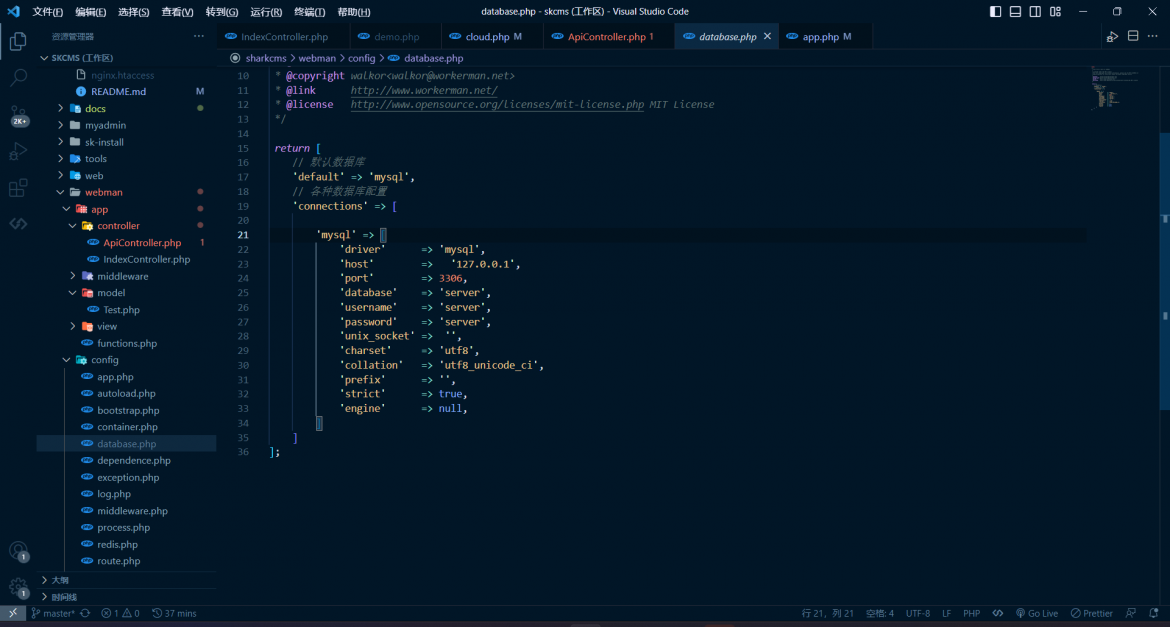Open redis.php in the file tree

(118, 544)
